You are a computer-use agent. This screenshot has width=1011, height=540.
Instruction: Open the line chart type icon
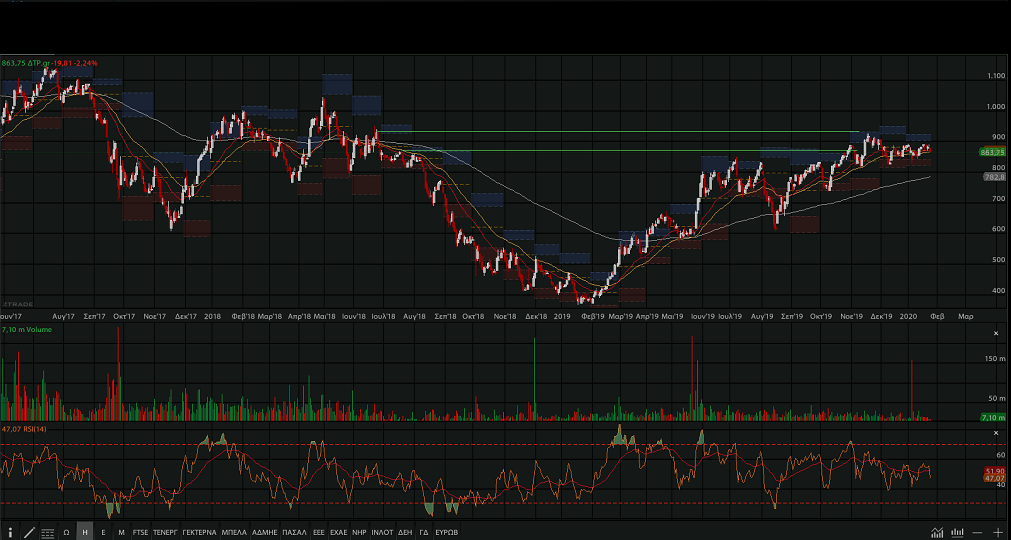pyautogui.click(x=937, y=532)
